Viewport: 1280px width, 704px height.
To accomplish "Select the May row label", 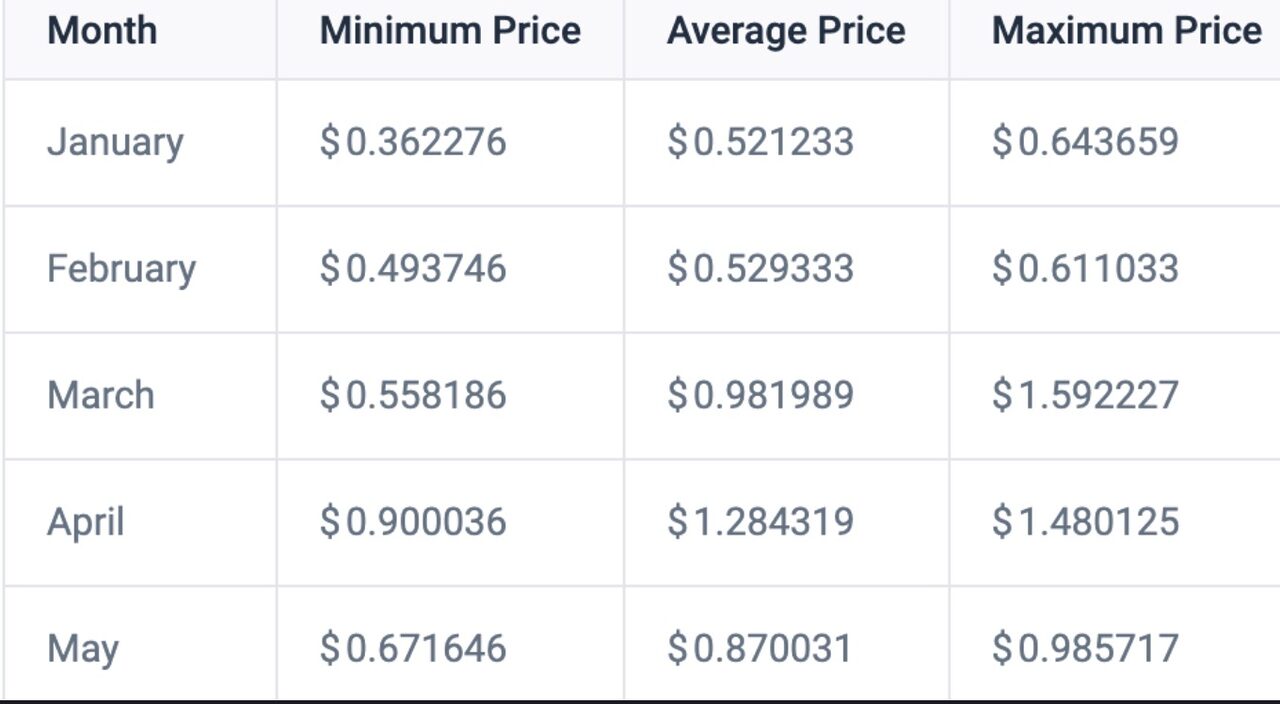I will click(83, 649).
